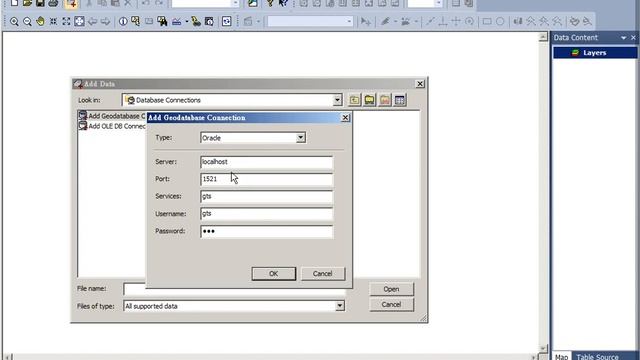Select the Measure ruler tool
Screen dimensions: 640x360
pos(176,21)
